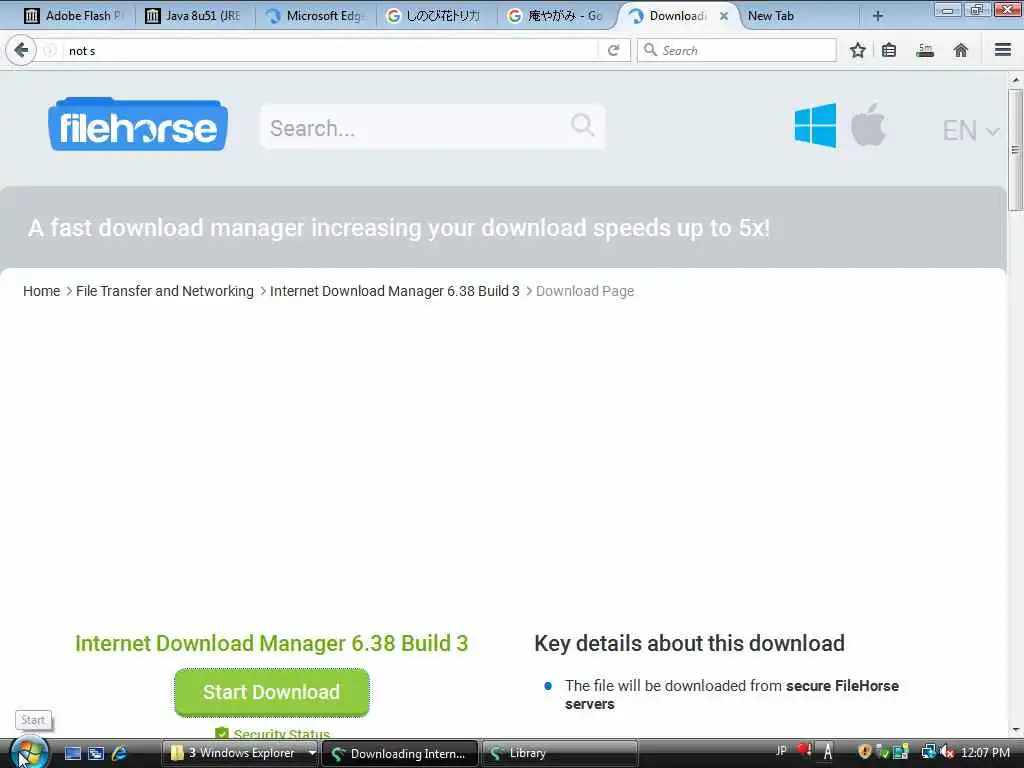
Task: Open a new tab with the plus button
Action: 878,16
